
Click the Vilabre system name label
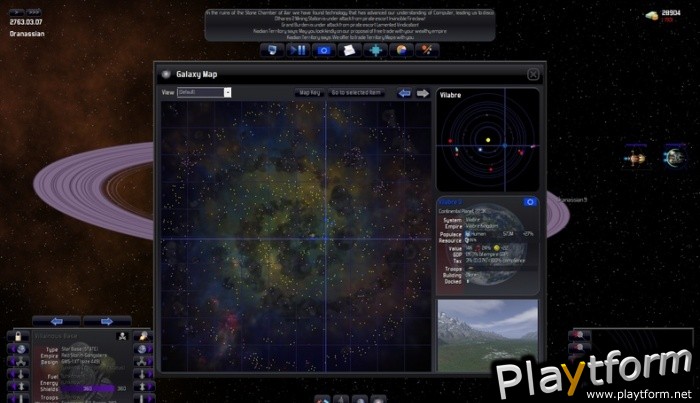point(450,95)
